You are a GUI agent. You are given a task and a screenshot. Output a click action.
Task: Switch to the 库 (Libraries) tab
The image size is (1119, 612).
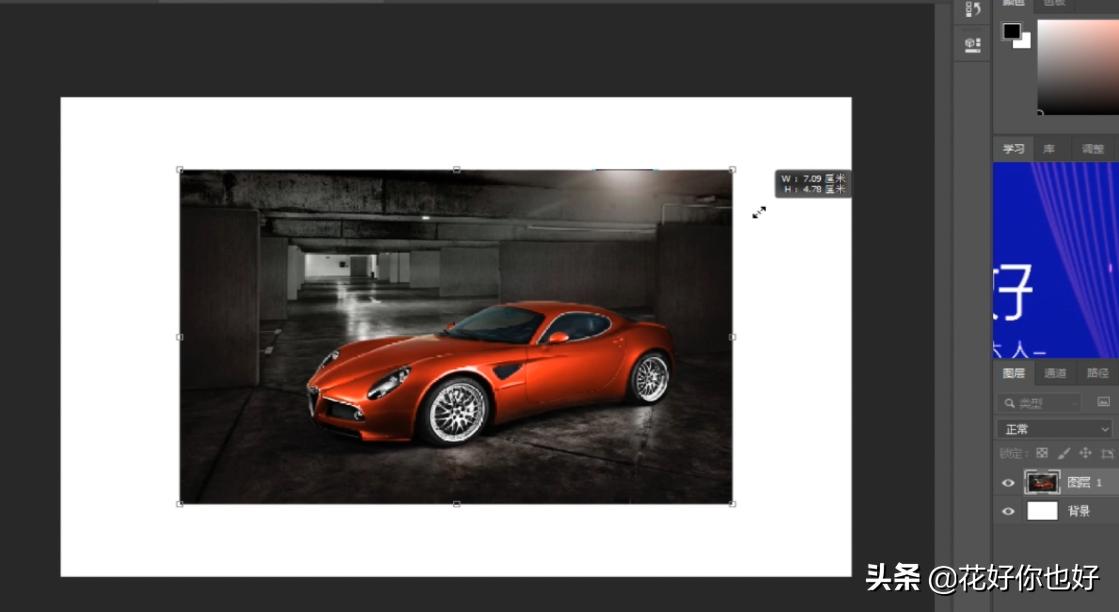click(1049, 149)
